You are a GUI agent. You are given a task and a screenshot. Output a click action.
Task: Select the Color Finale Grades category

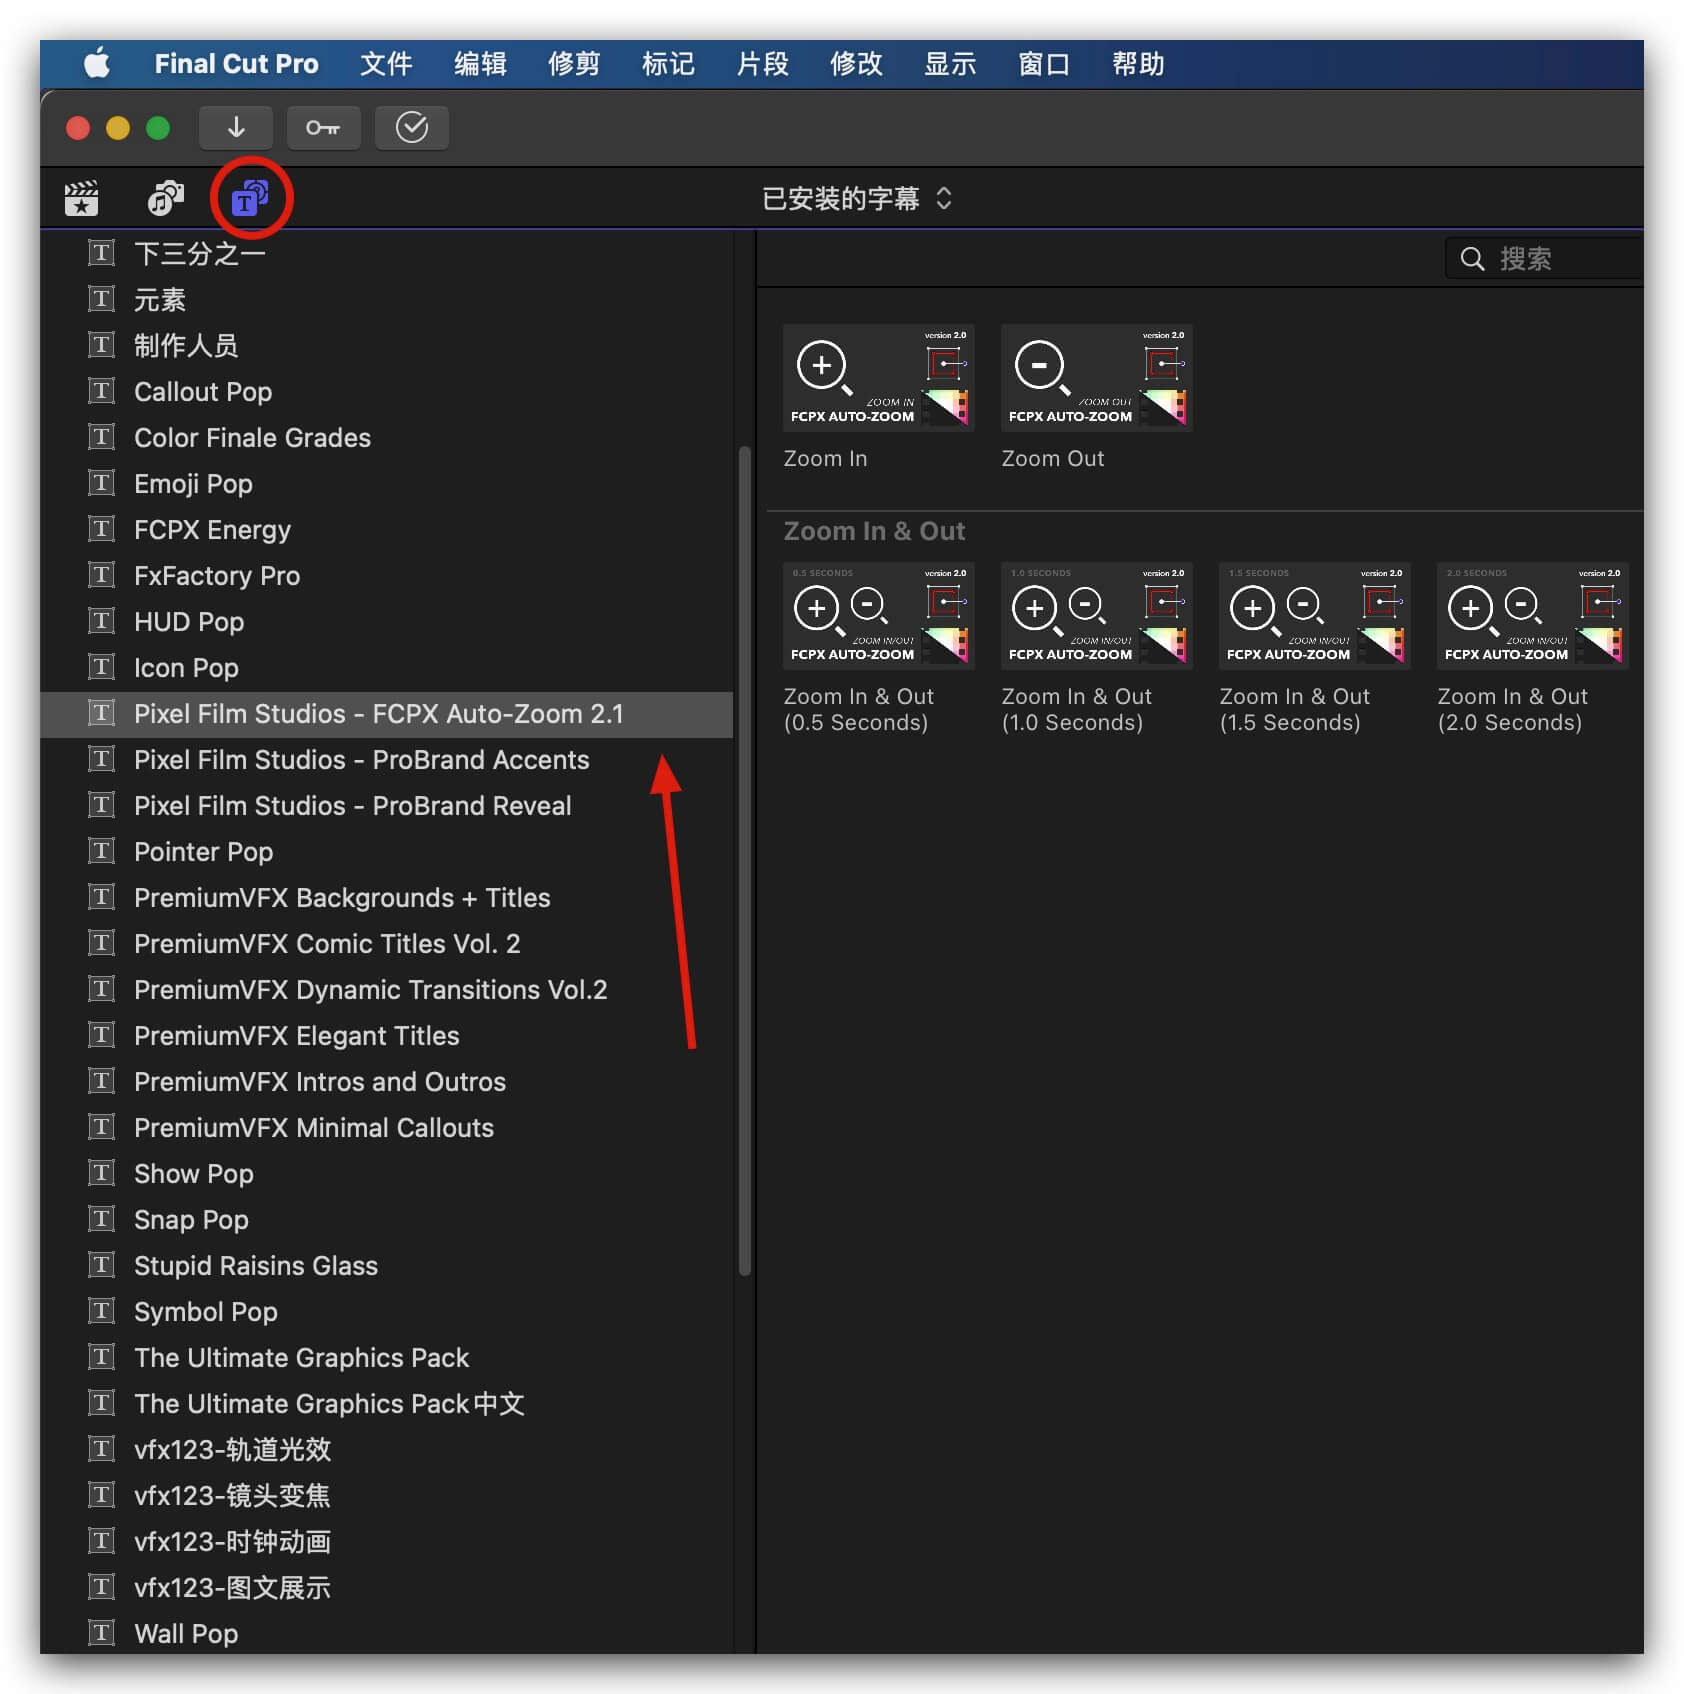(x=386, y=438)
